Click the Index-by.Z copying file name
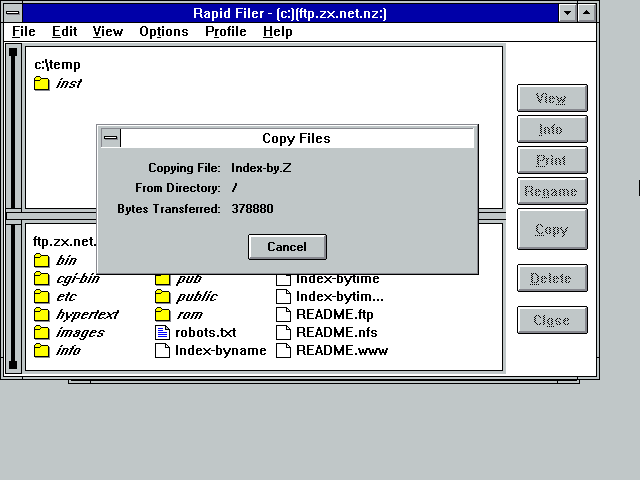The width and height of the screenshot is (640, 480). click(261, 168)
